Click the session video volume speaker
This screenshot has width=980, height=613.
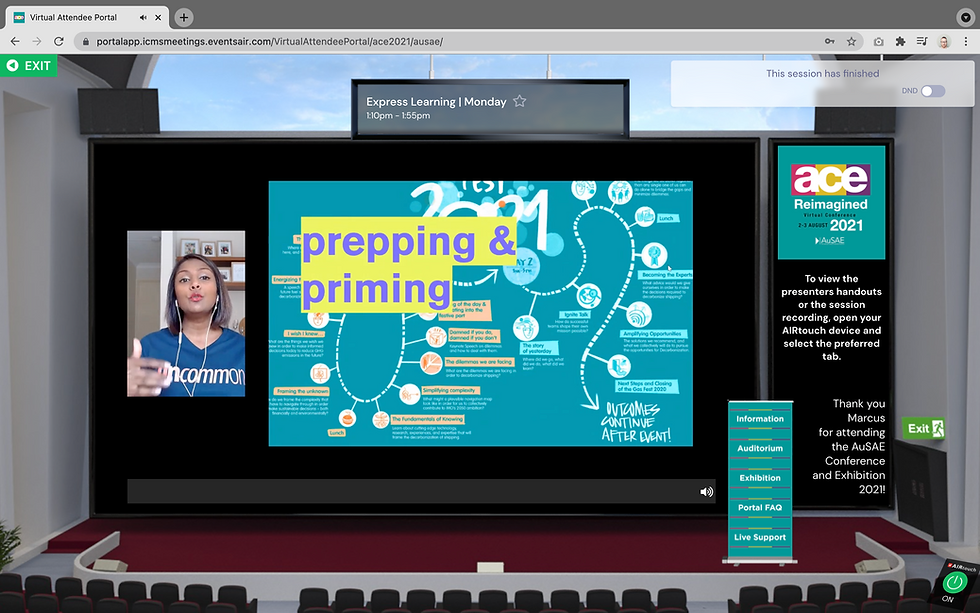[x=706, y=492]
